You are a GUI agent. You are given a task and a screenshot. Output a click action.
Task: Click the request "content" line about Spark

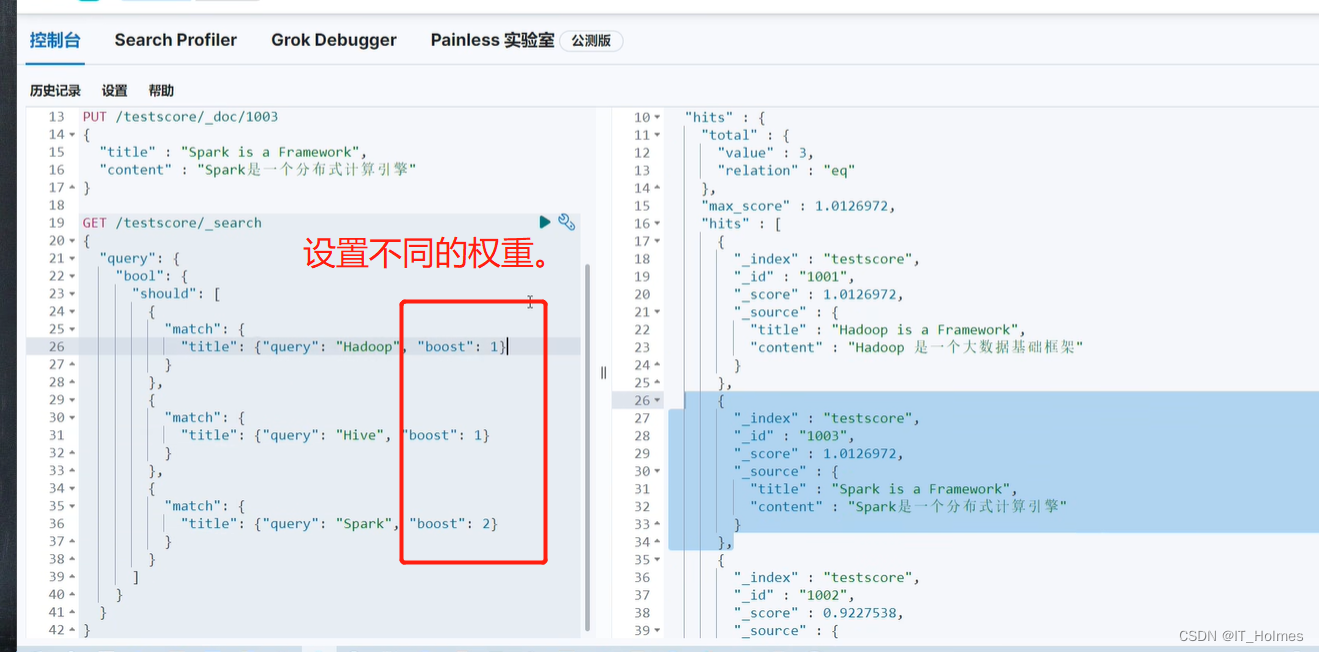[x=257, y=170]
